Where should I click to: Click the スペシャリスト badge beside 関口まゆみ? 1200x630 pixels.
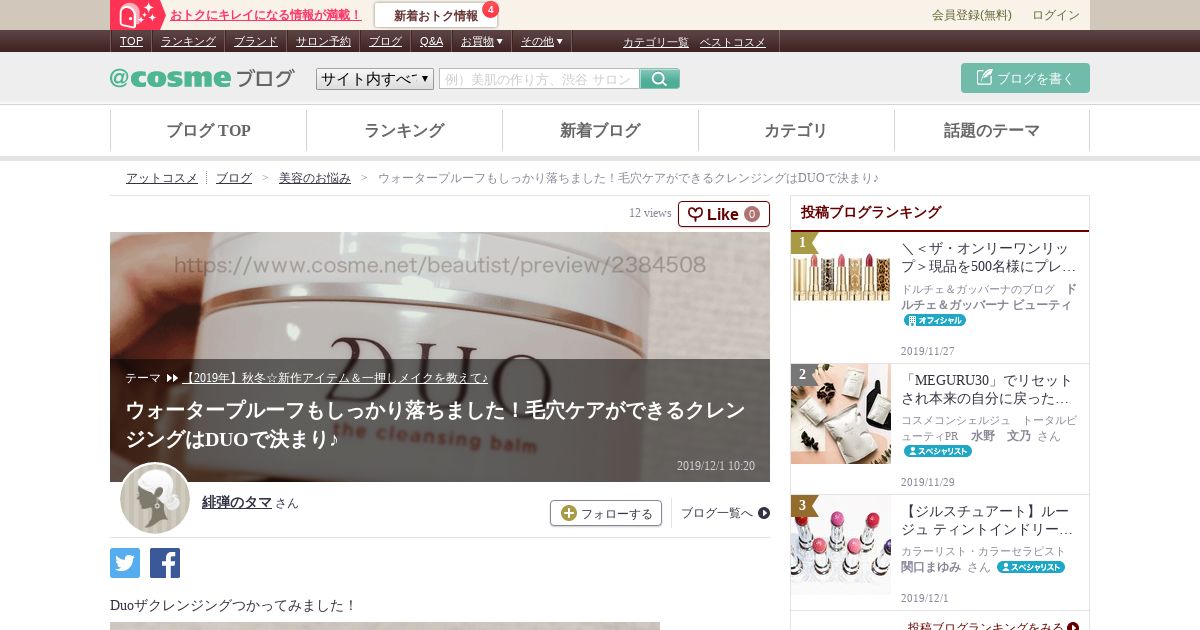click(1030, 567)
